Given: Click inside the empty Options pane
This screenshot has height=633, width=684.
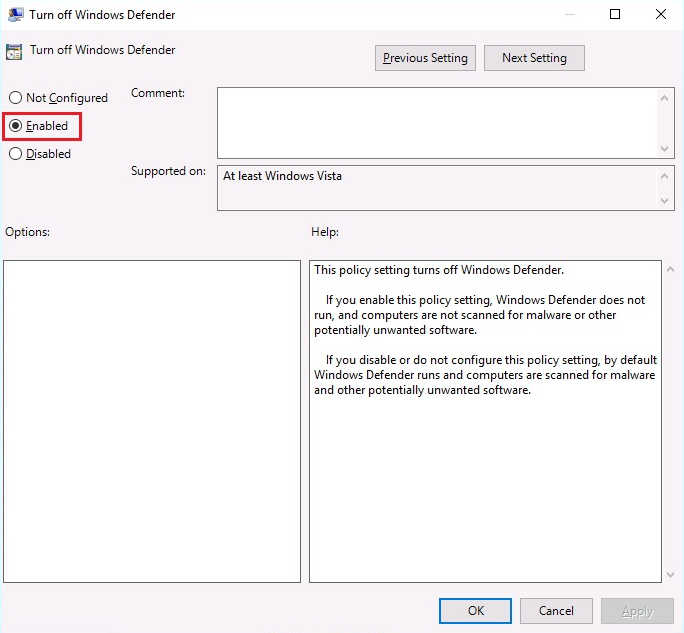Looking at the screenshot, I should tap(152, 421).
